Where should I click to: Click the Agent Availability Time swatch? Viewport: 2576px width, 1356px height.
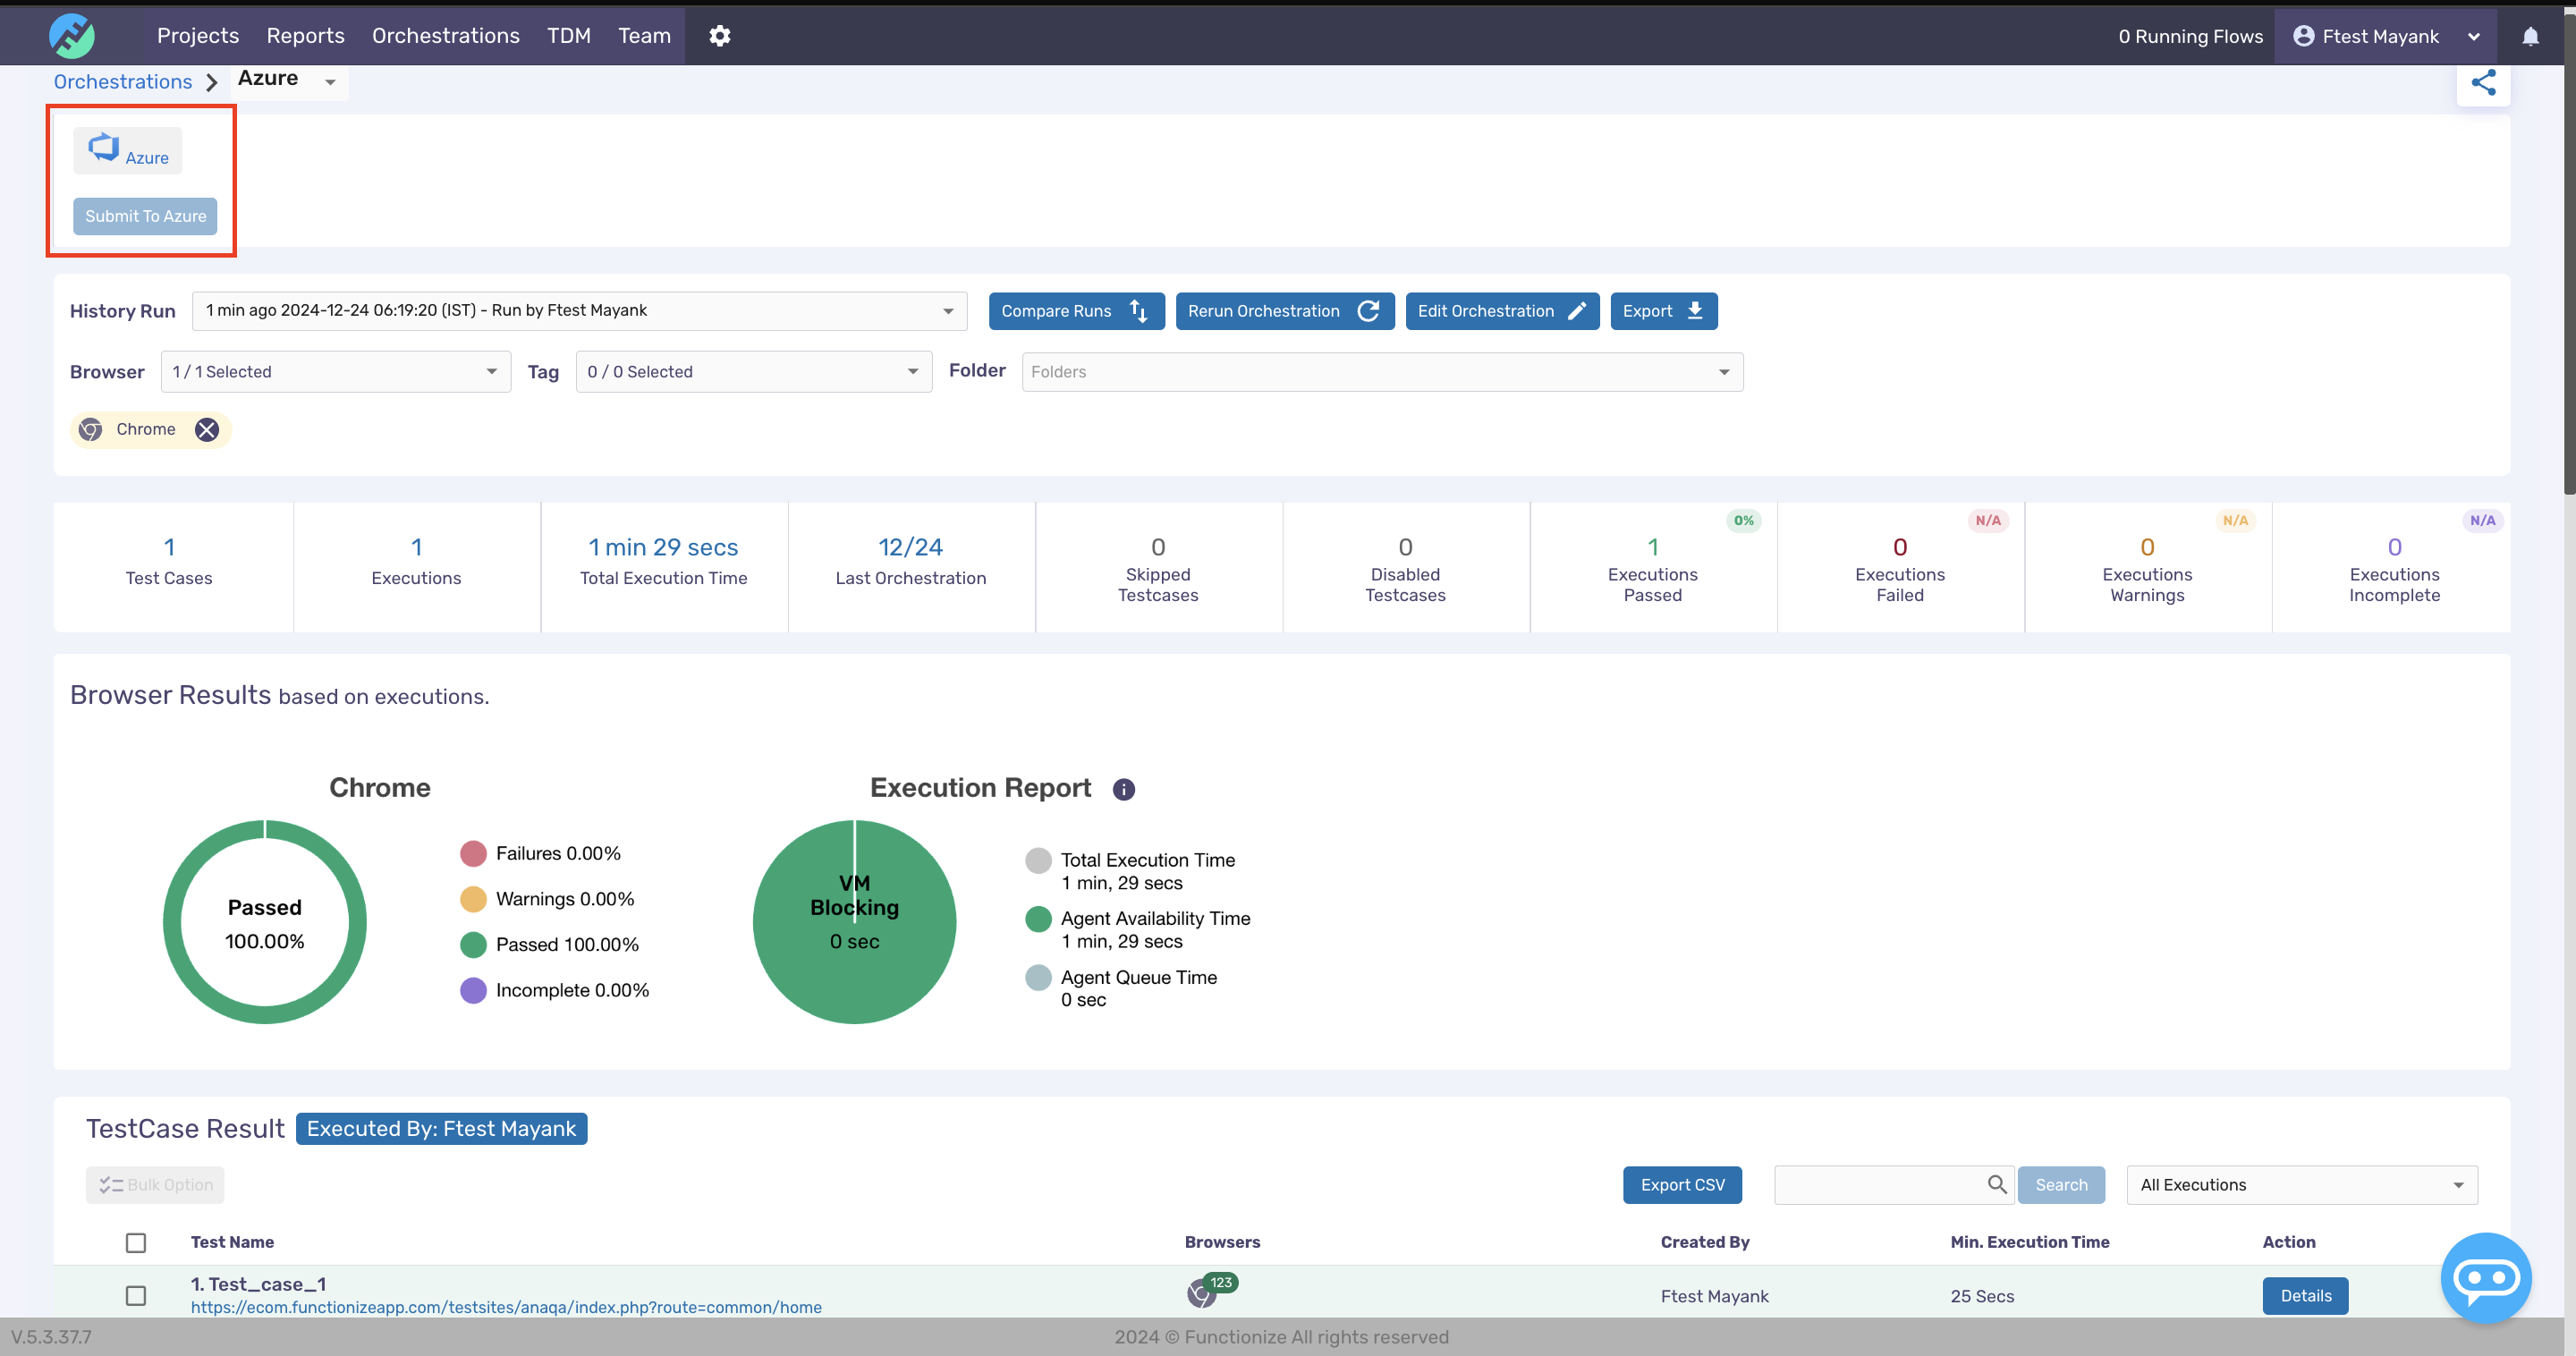[x=1038, y=918]
